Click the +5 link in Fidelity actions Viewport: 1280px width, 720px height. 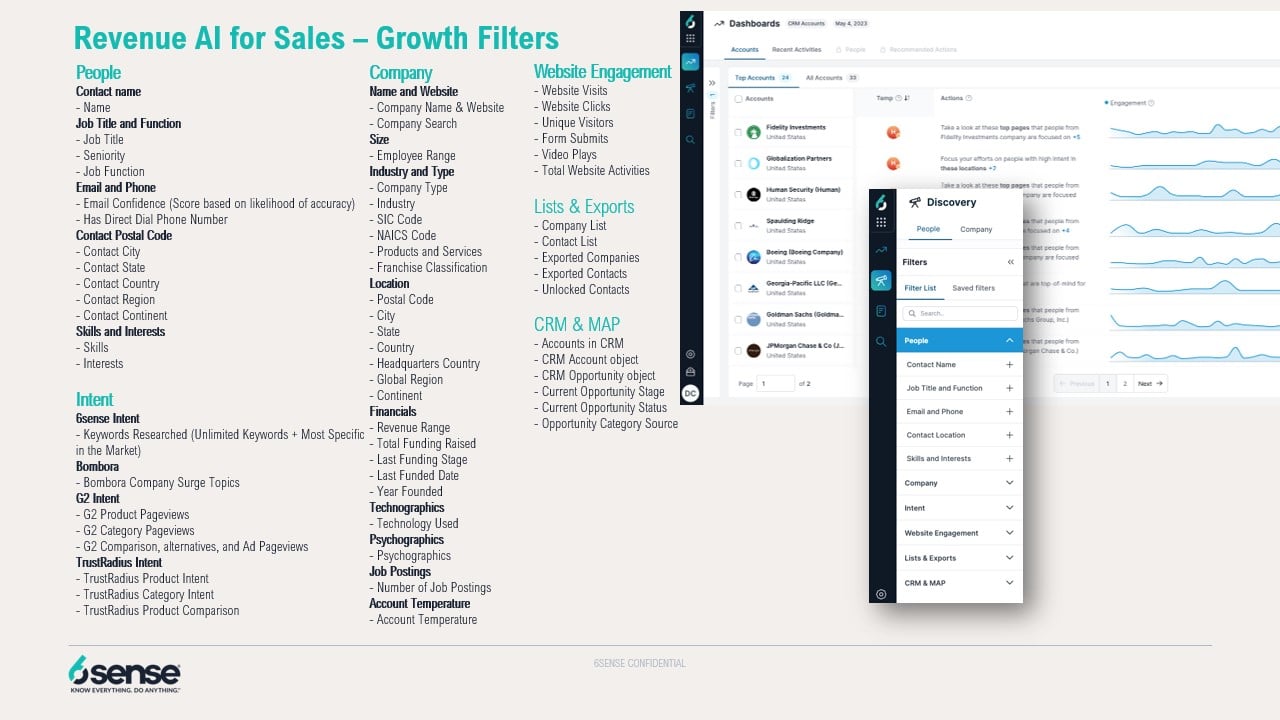(x=1076, y=136)
